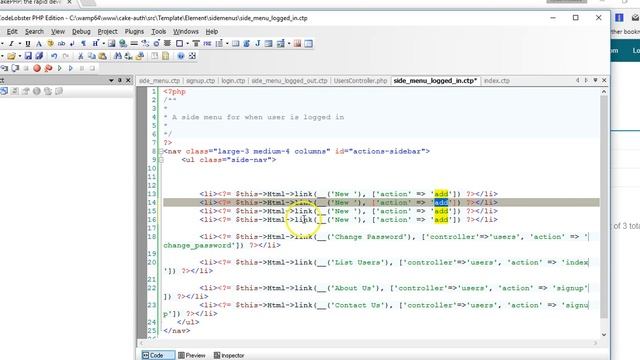This screenshot has height=360, width=640.
Task: Toggle breakpoint with red circle icon
Action: click(x=37, y=69)
